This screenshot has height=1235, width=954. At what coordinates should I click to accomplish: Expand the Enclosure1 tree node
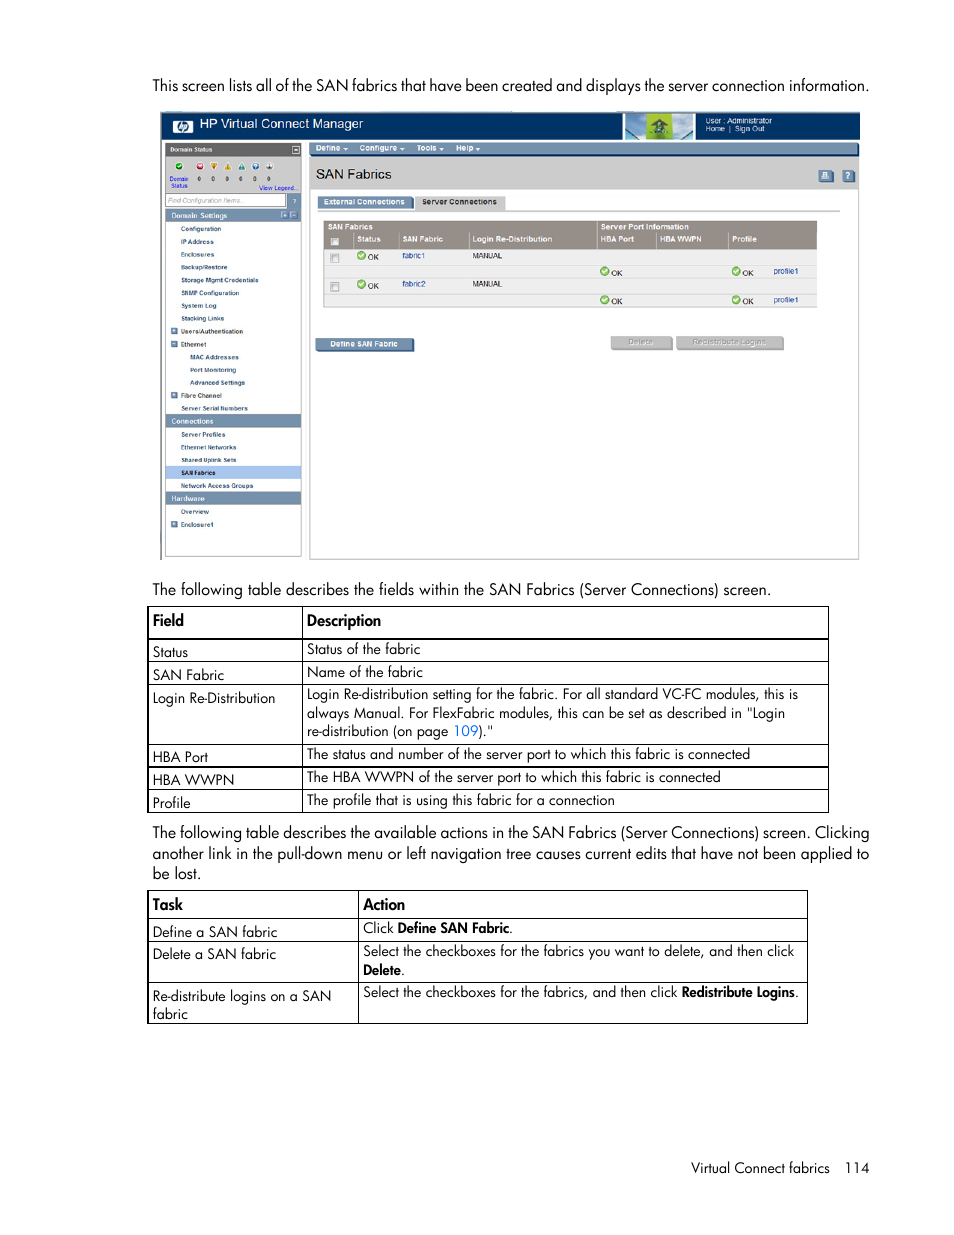(x=174, y=524)
